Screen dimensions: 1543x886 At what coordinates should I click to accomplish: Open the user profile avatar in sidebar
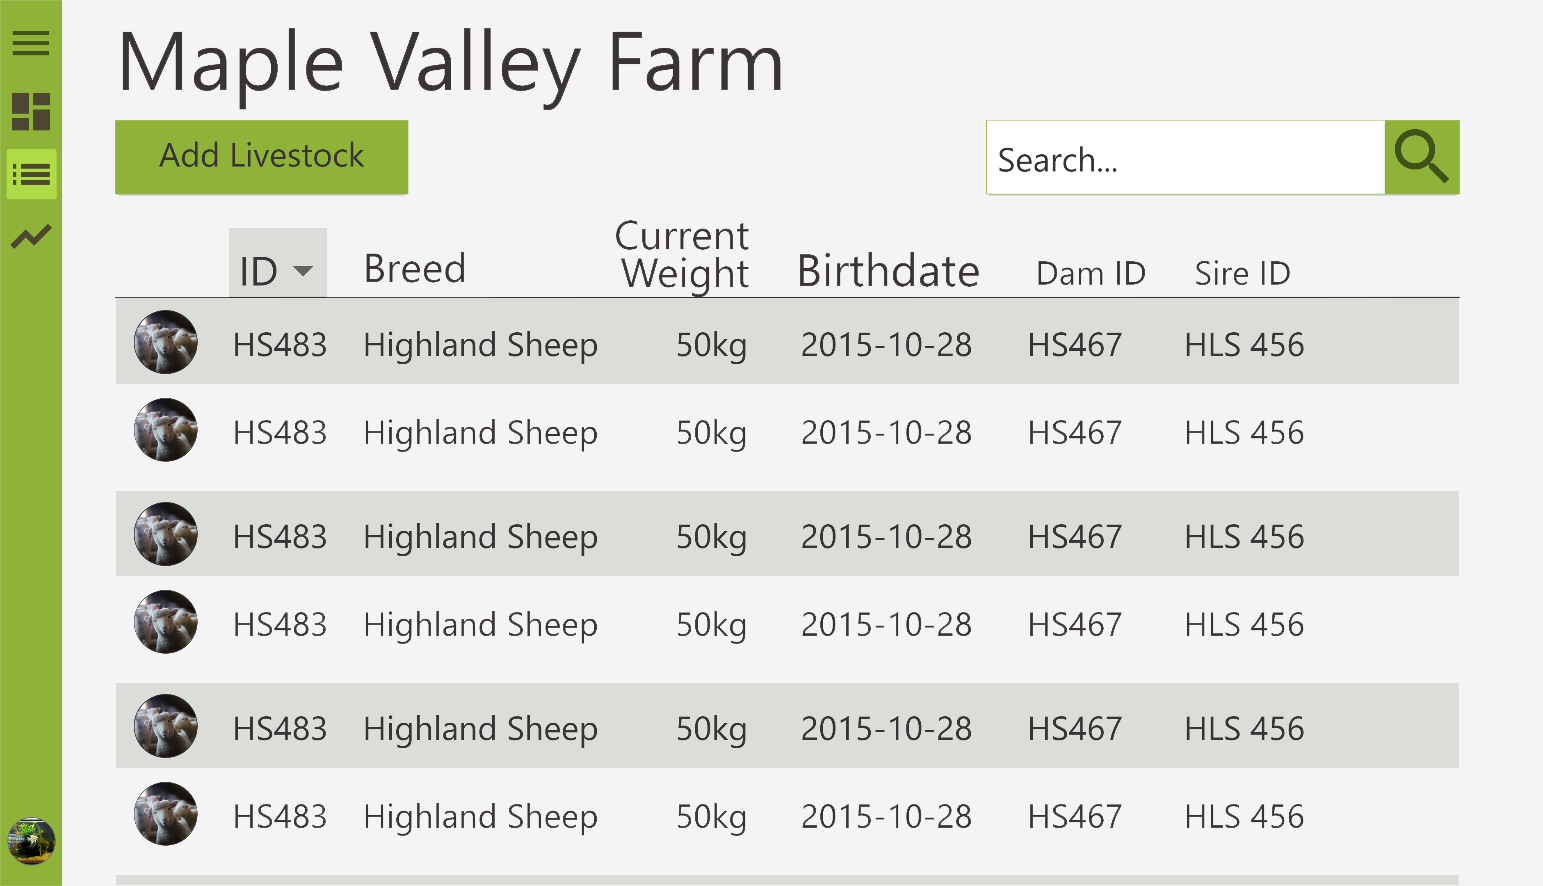31,840
